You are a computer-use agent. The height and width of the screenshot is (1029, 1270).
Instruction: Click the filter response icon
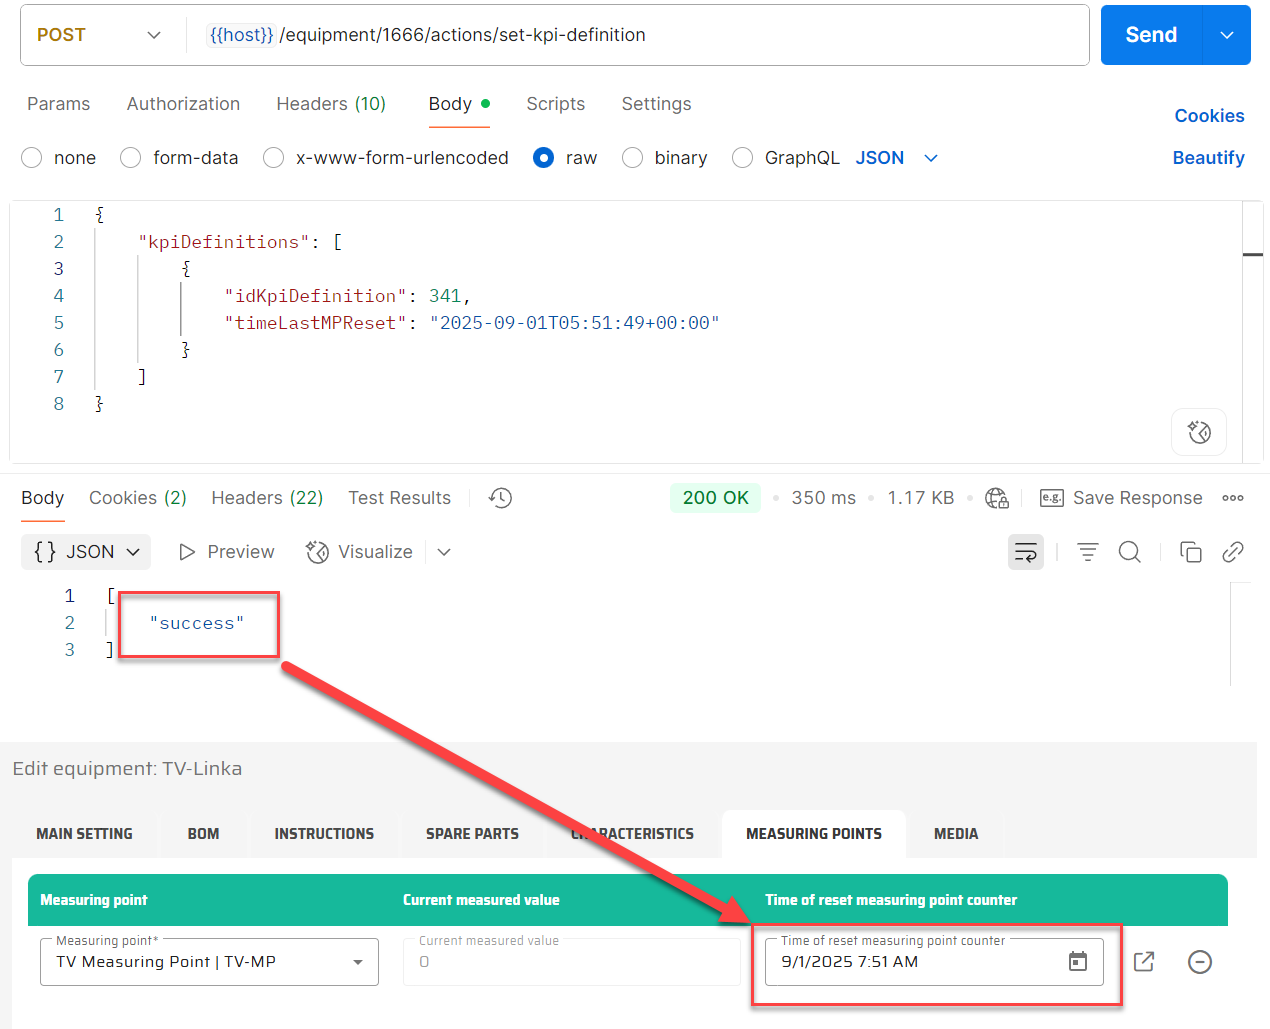point(1087,552)
